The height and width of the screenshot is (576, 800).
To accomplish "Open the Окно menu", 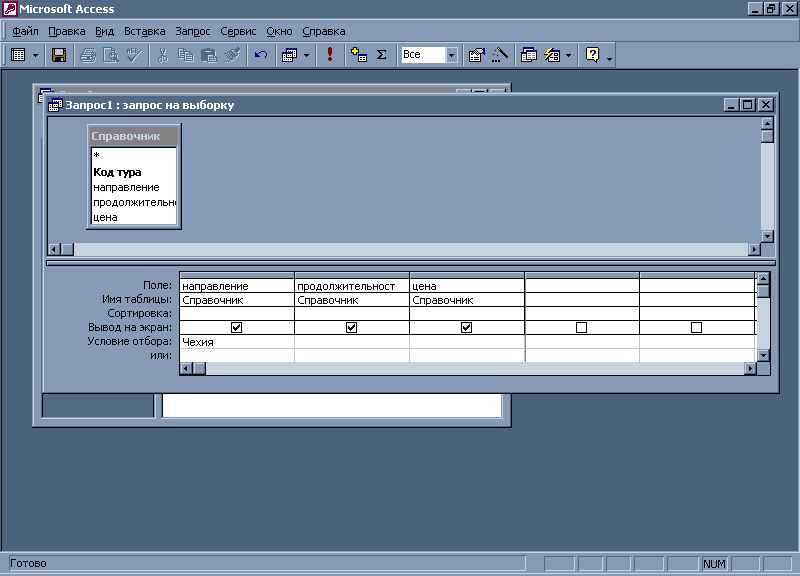I will (x=279, y=31).
